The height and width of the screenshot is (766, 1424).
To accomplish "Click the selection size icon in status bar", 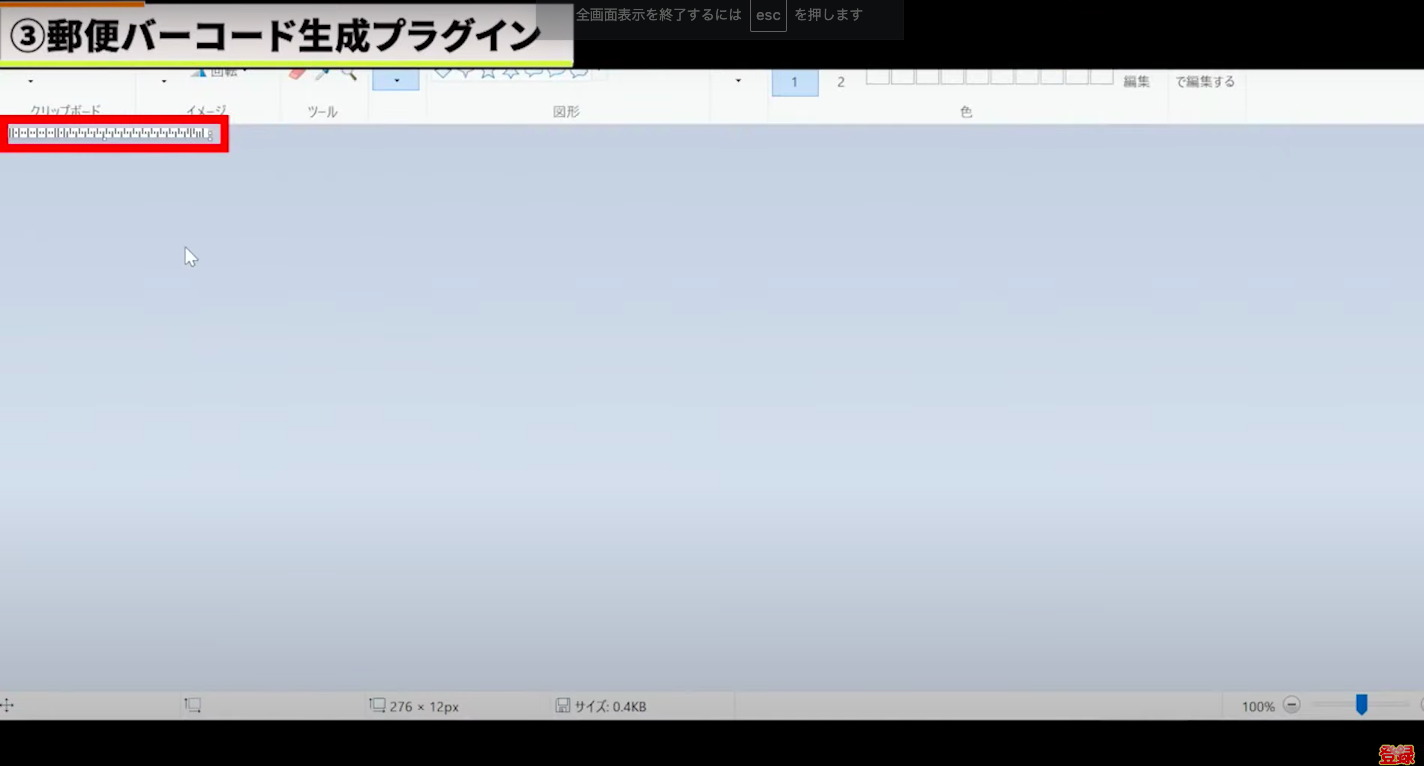I will (193, 706).
